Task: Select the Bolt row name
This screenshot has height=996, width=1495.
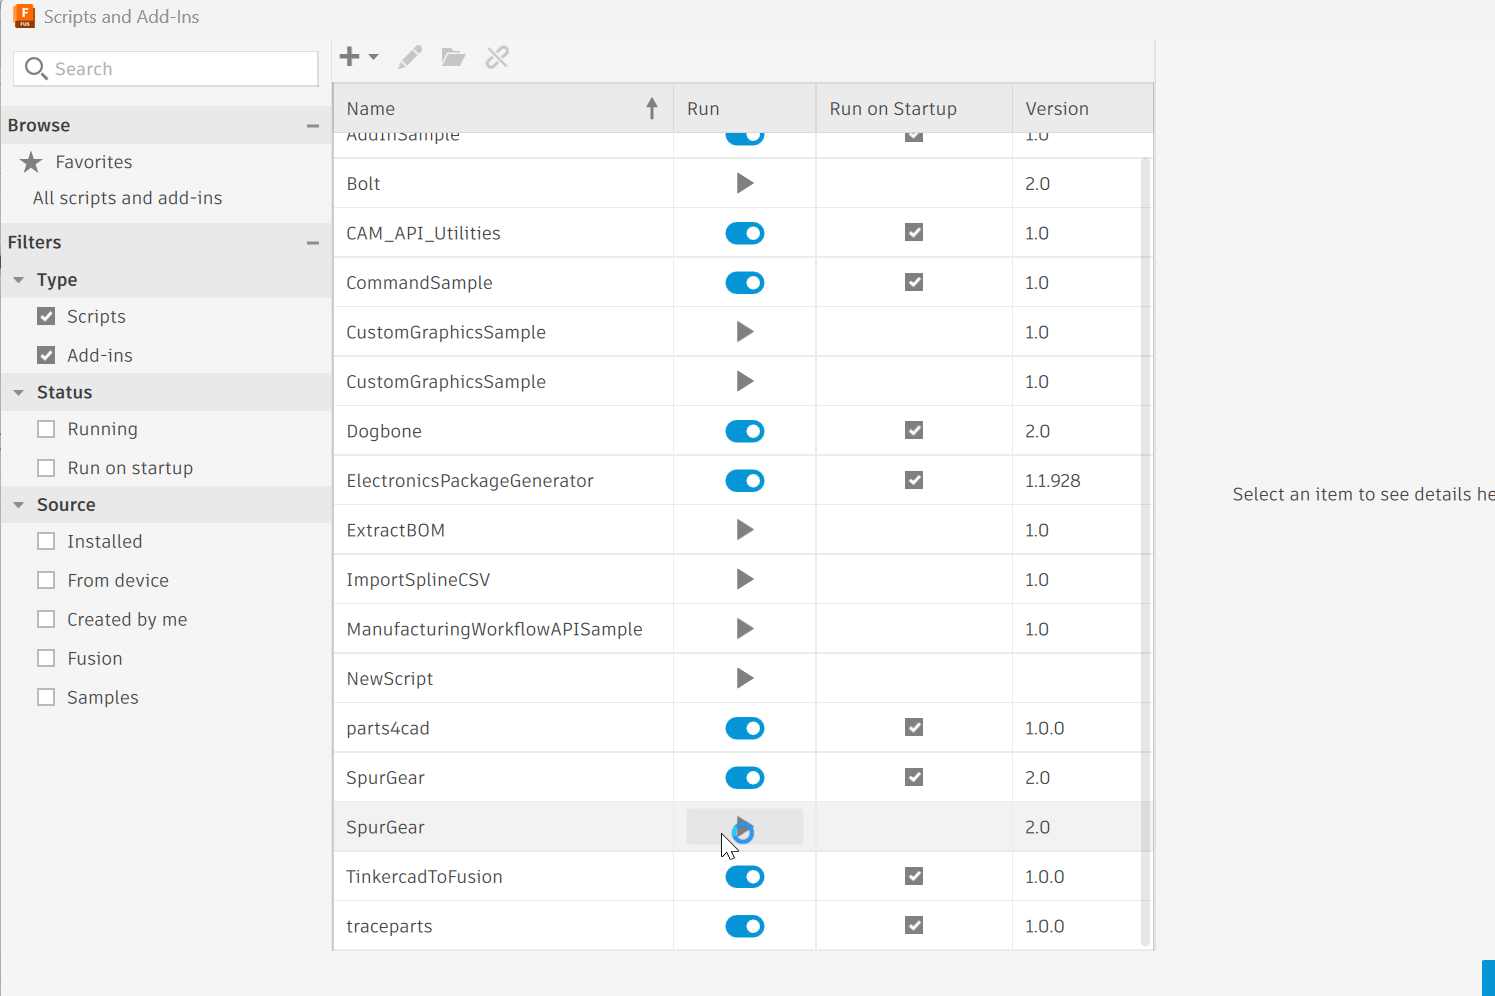Action: coord(363,184)
